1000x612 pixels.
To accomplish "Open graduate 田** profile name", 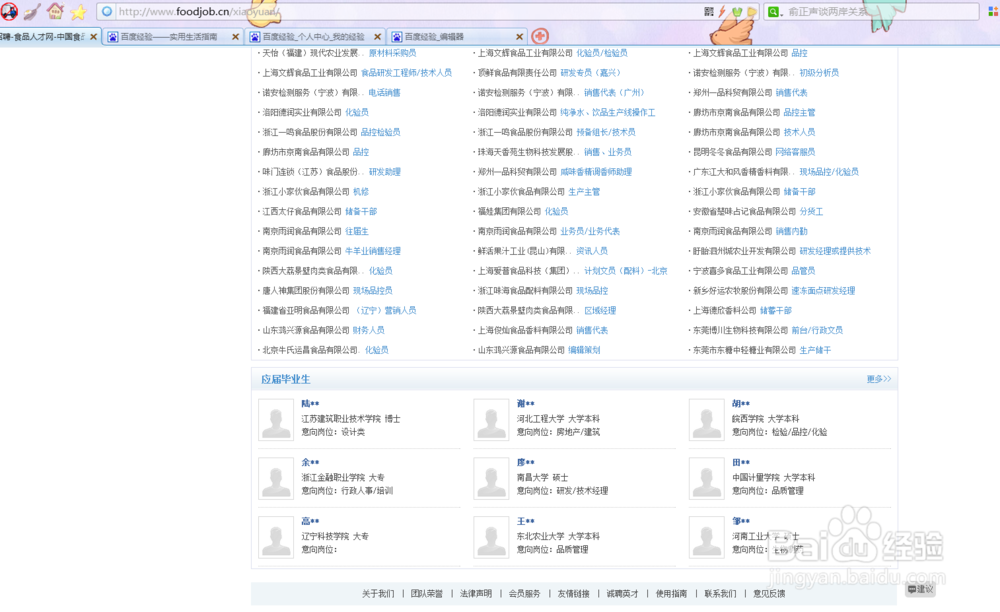I will 741,462.
